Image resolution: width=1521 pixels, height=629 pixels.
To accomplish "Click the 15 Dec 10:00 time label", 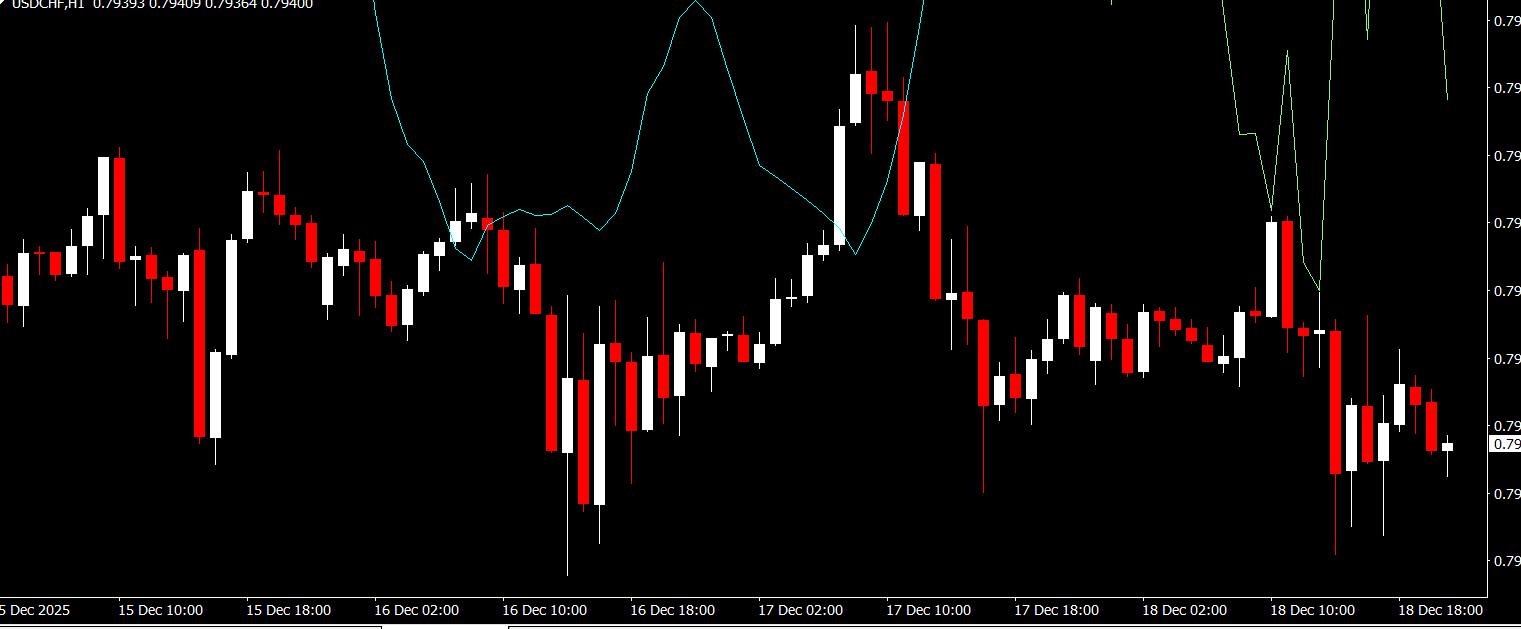I will pos(161,610).
